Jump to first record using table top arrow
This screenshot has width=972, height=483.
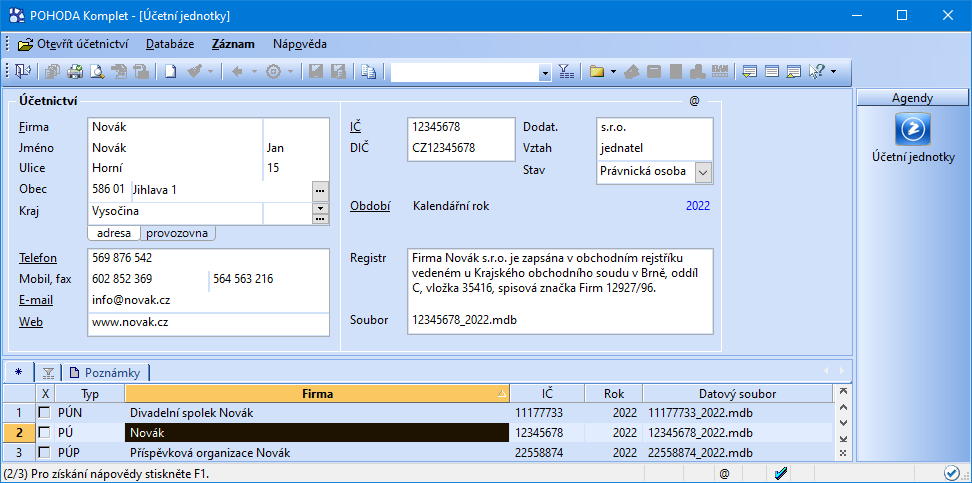[x=842, y=392]
